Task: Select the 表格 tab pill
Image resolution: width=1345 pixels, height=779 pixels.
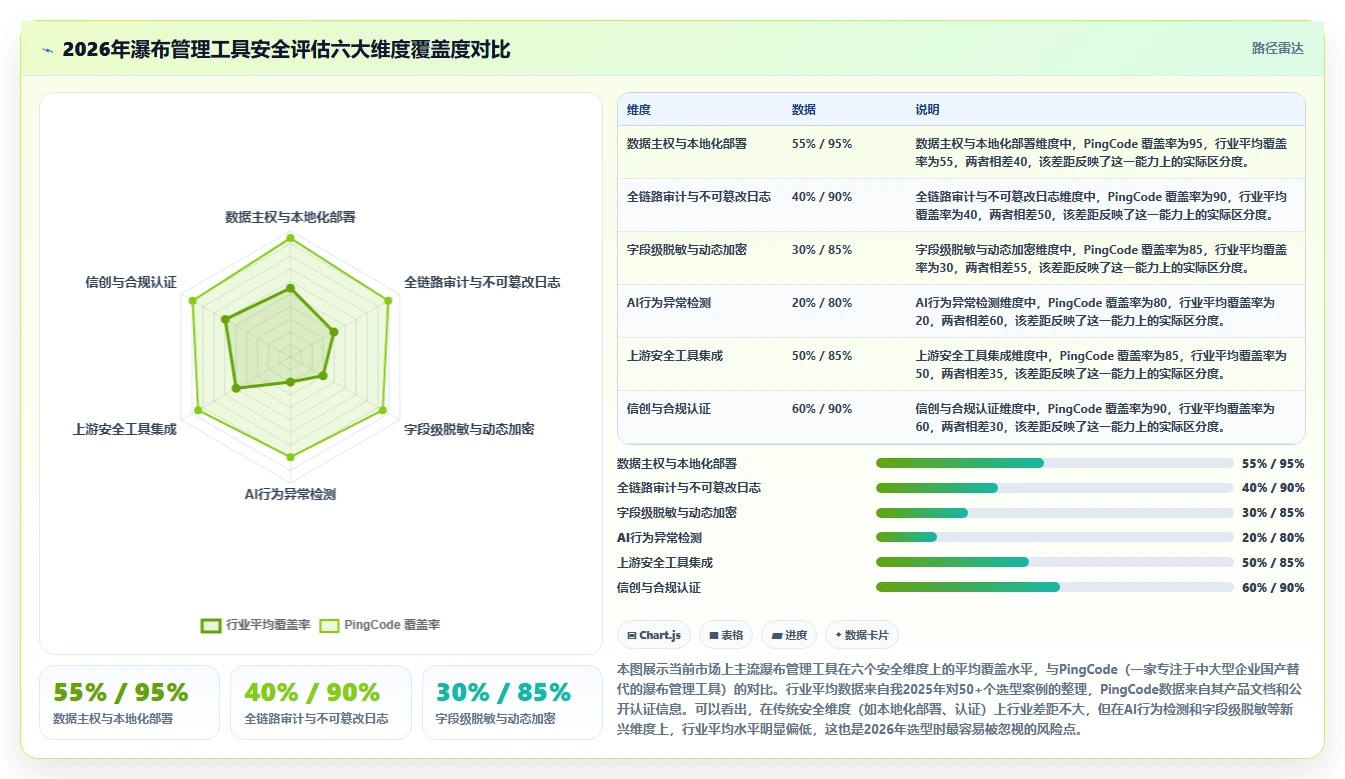Action: click(x=727, y=635)
